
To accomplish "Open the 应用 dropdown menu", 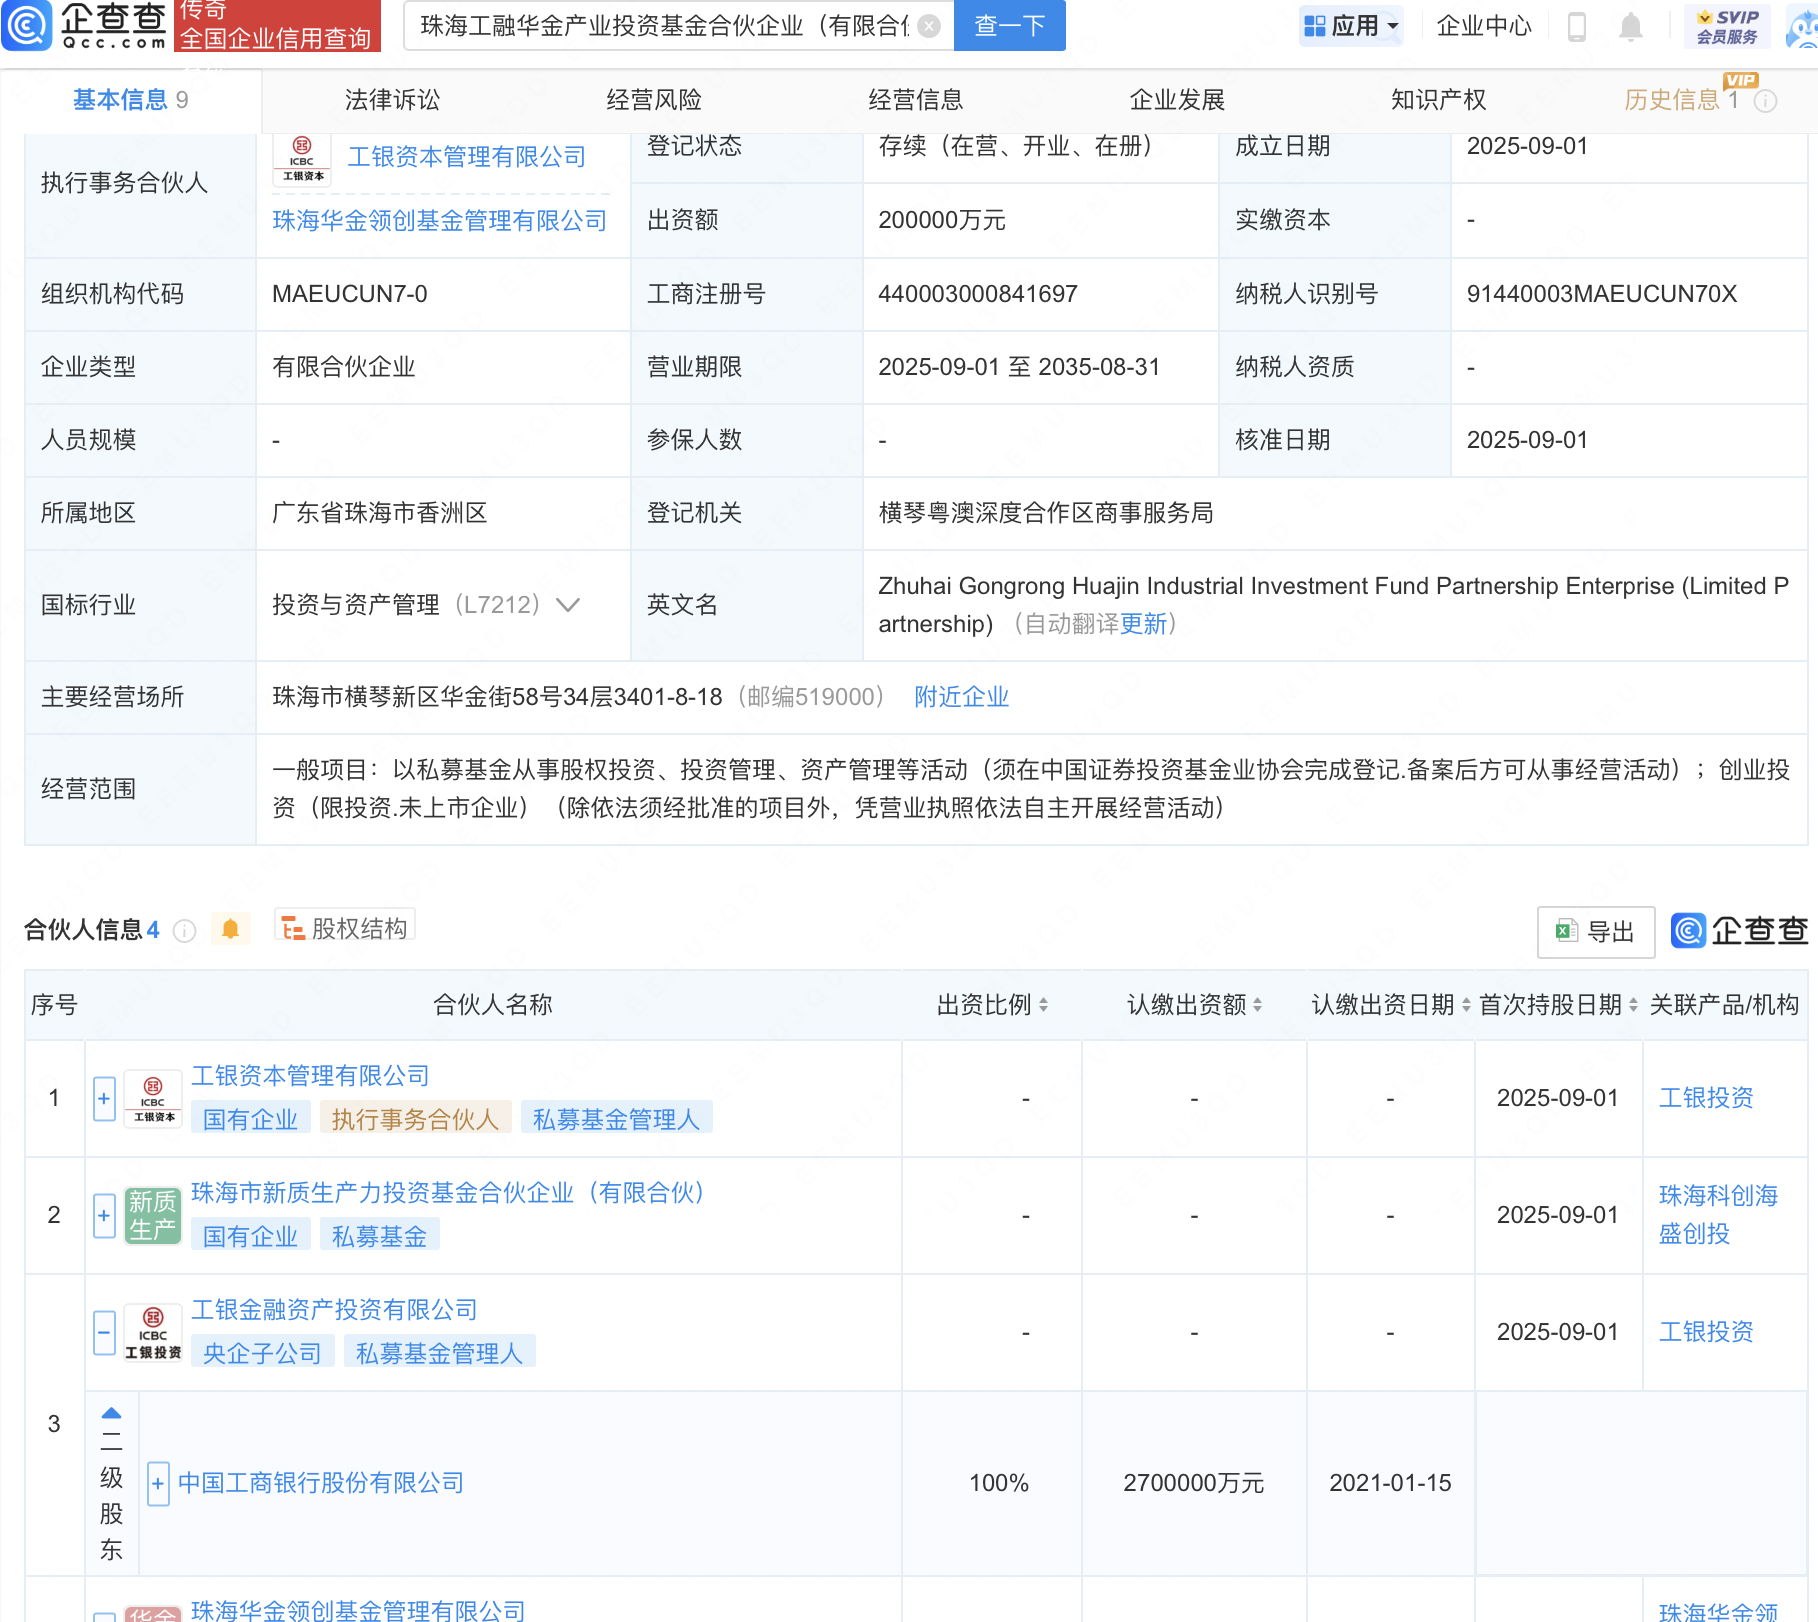I will pyautogui.click(x=1351, y=26).
